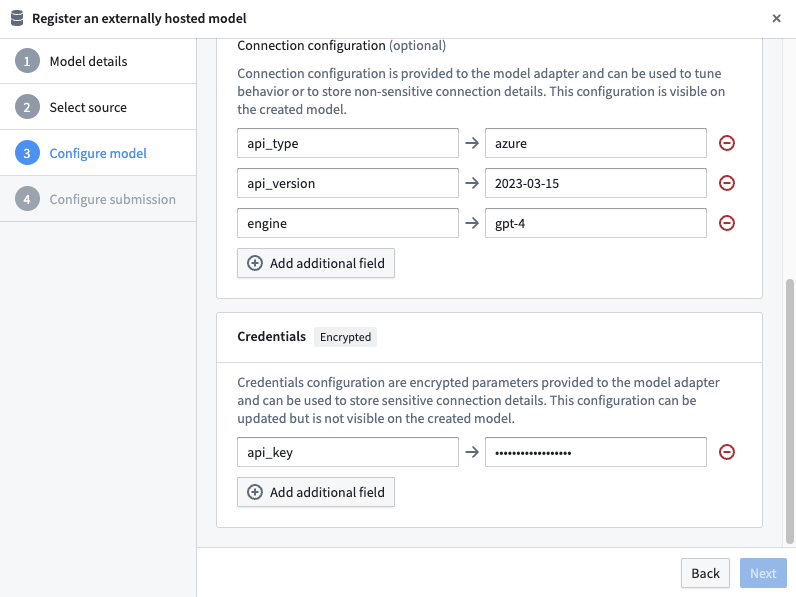Edit the api_key key field
Screen dimensions: 796x597
(x=348, y=452)
